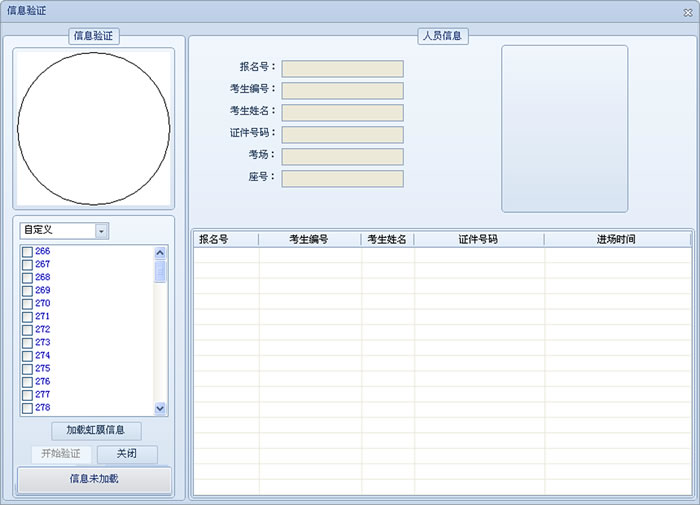Screen dimensions: 700x505
Task: Tick the checkbox for item 266
Action: (28, 251)
